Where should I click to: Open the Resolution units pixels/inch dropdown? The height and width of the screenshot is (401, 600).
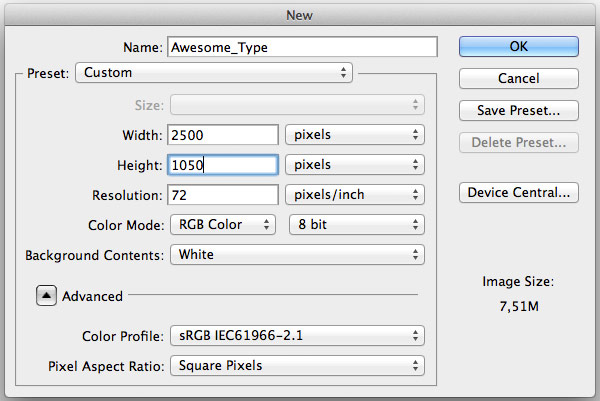point(355,195)
